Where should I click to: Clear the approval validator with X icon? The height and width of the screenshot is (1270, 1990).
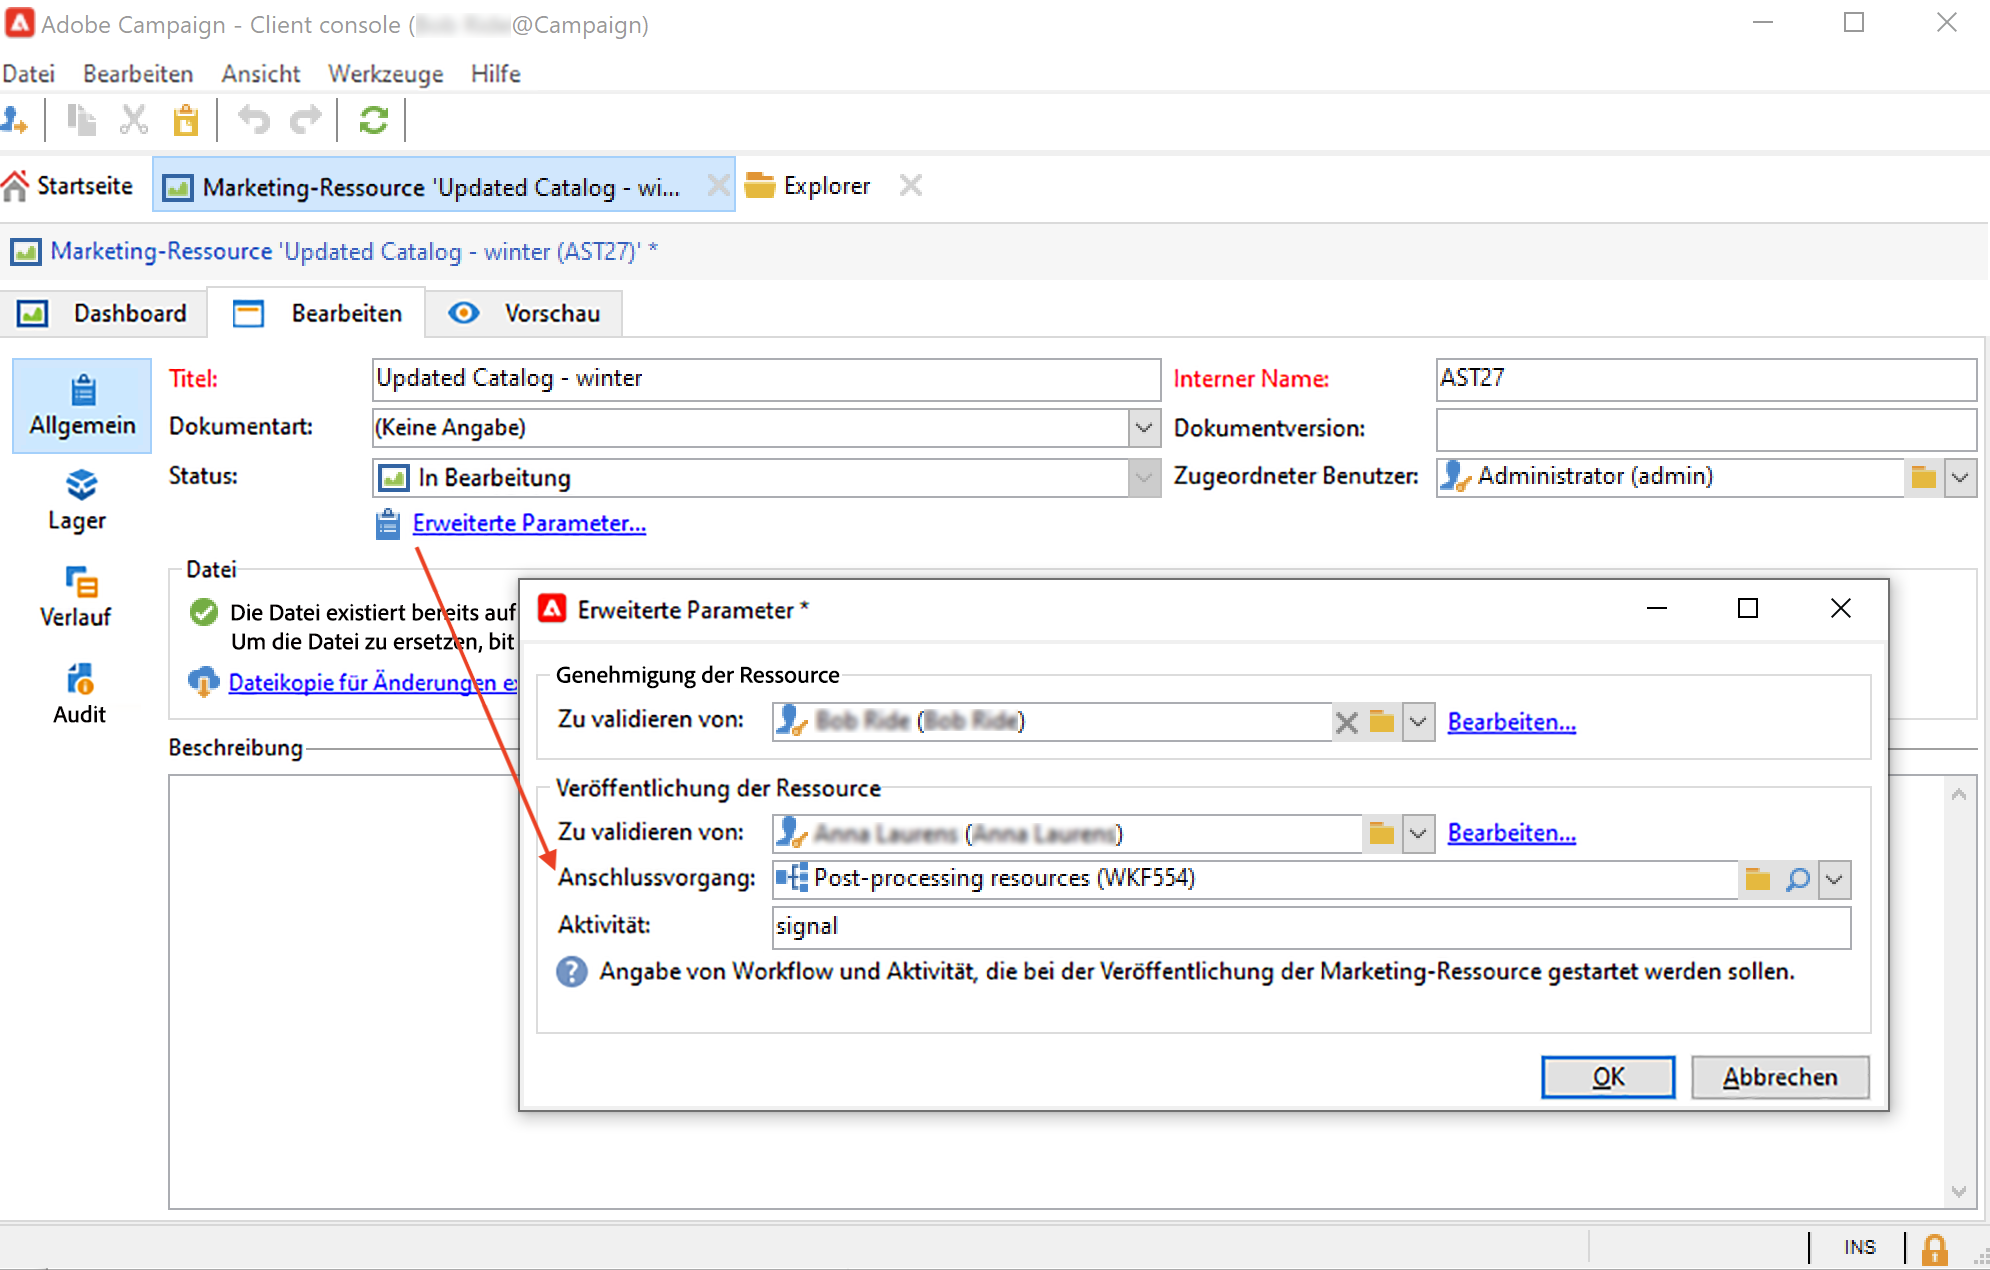pos(1347,722)
